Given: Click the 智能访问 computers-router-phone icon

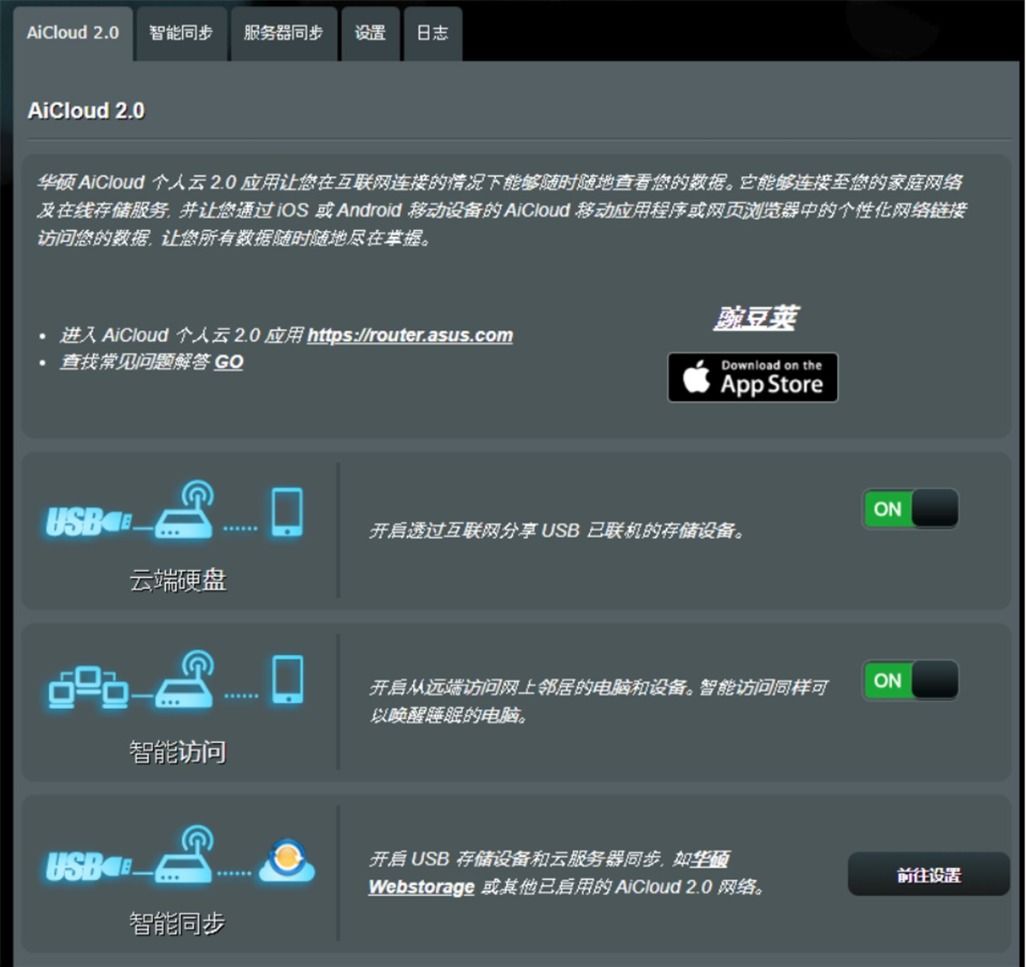Looking at the screenshot, I should click(x=176, y=680).
